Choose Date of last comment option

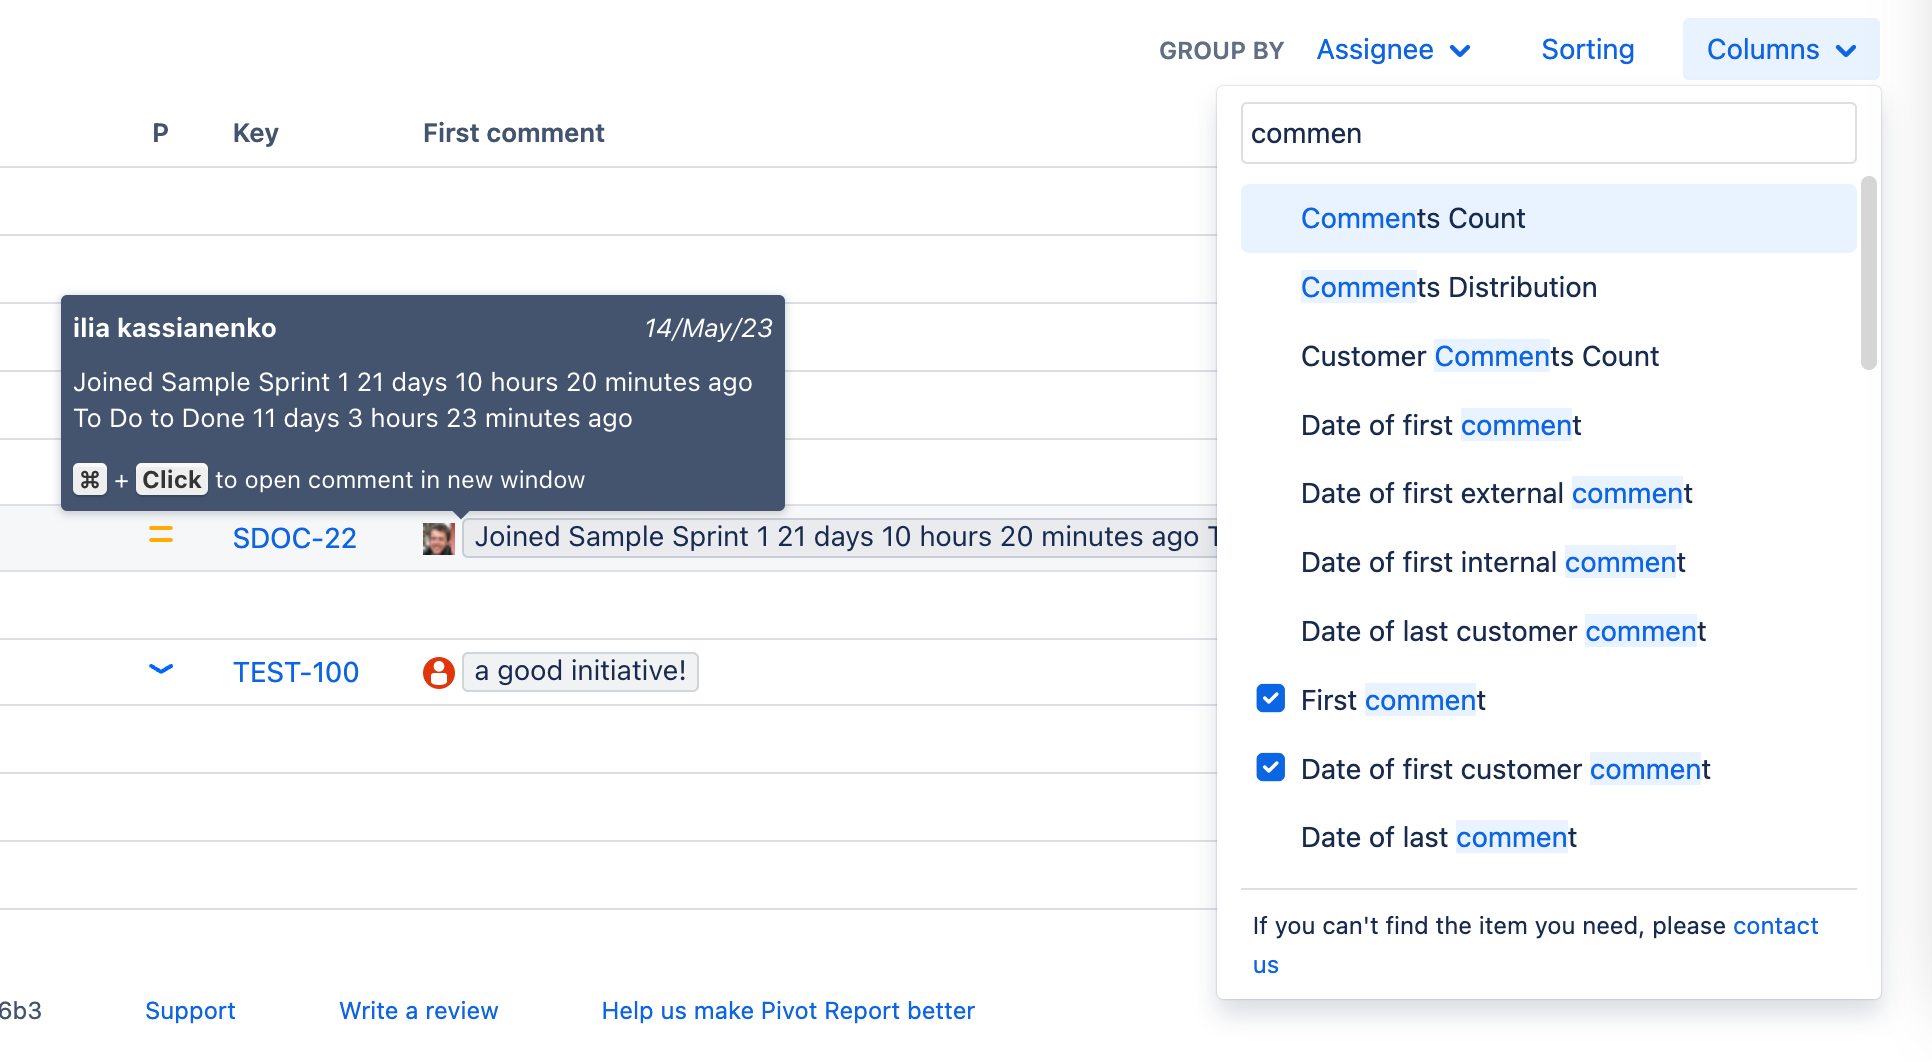pos(1548,837)
